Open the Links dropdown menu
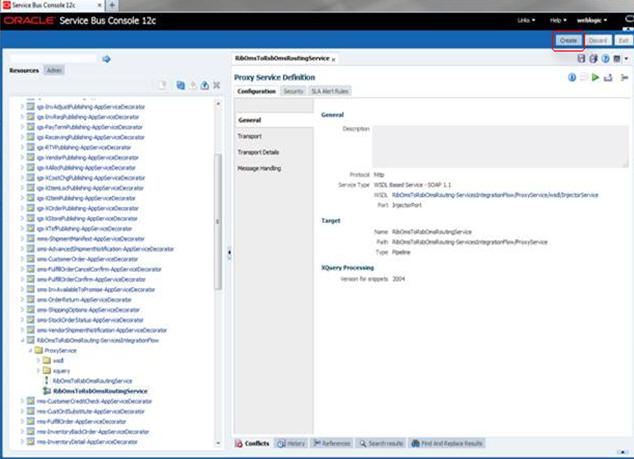Image resolution: width=634 pixels, height=459 pixels. (x=526, y=20)
